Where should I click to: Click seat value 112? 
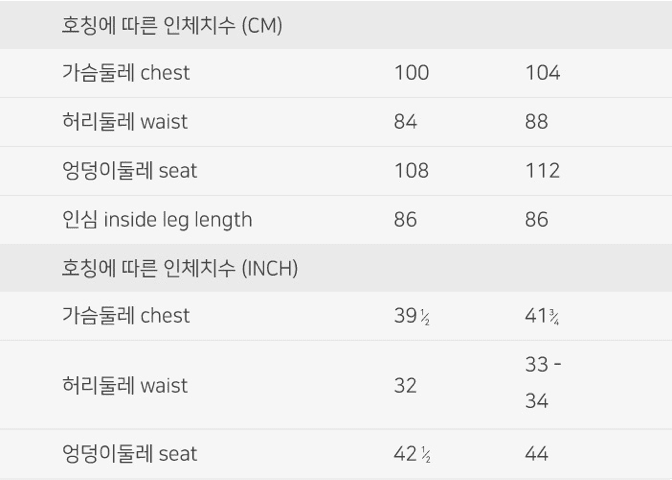pos(543,171)
